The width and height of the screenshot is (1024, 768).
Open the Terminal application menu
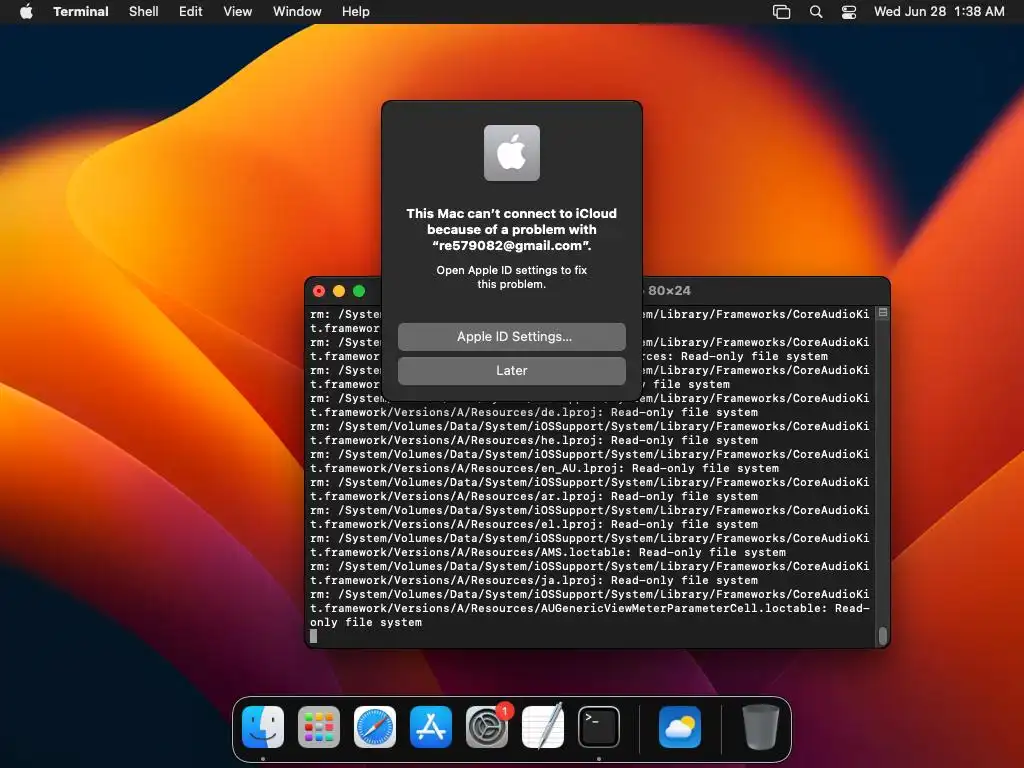(81, 12)
